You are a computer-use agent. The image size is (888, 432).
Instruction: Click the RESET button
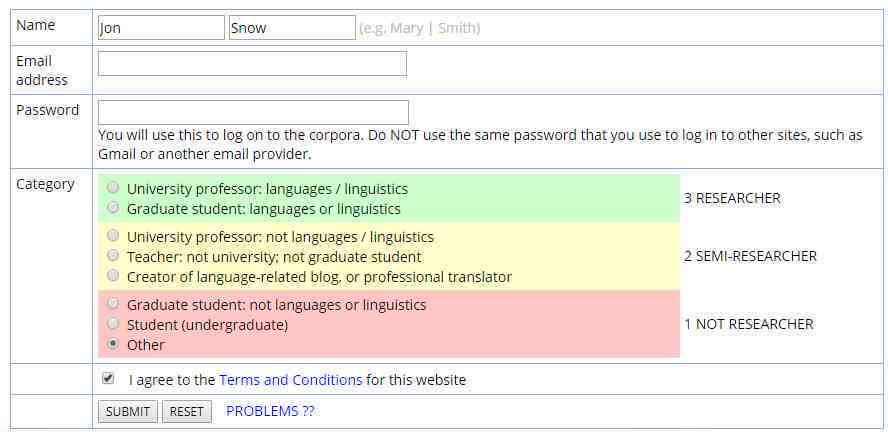187,412
